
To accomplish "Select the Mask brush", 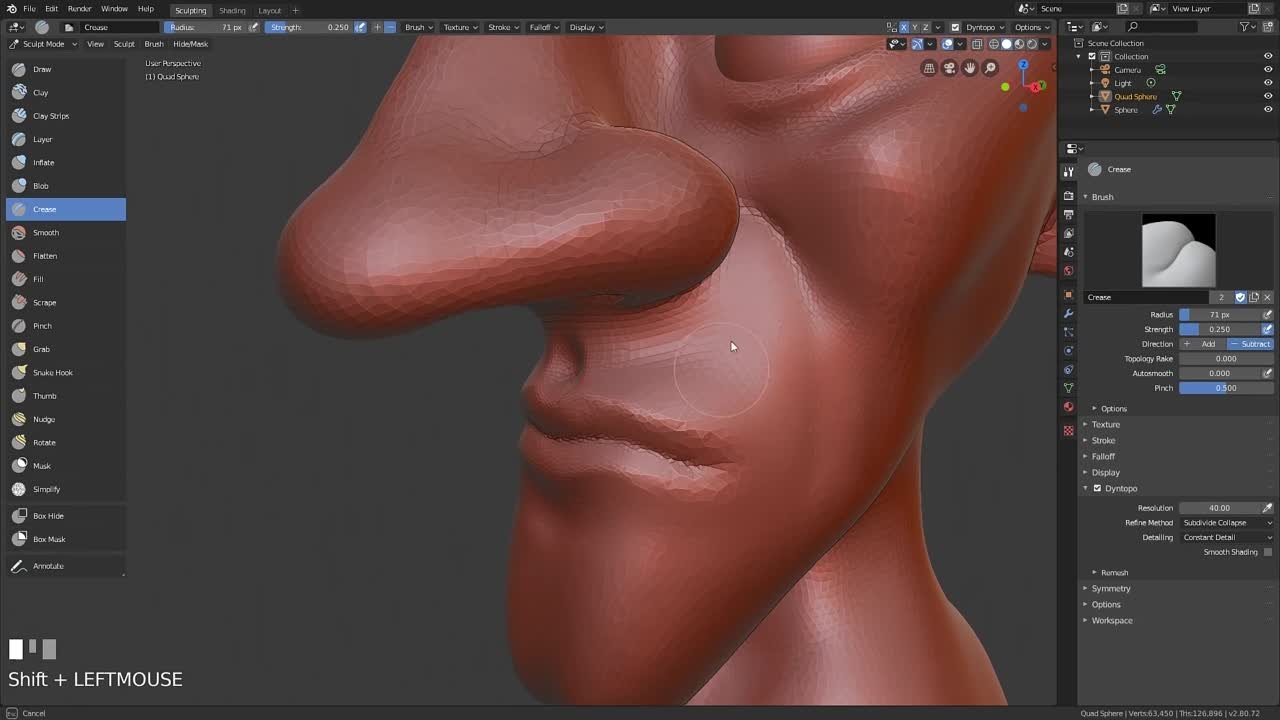I will (x=40, y=465).
